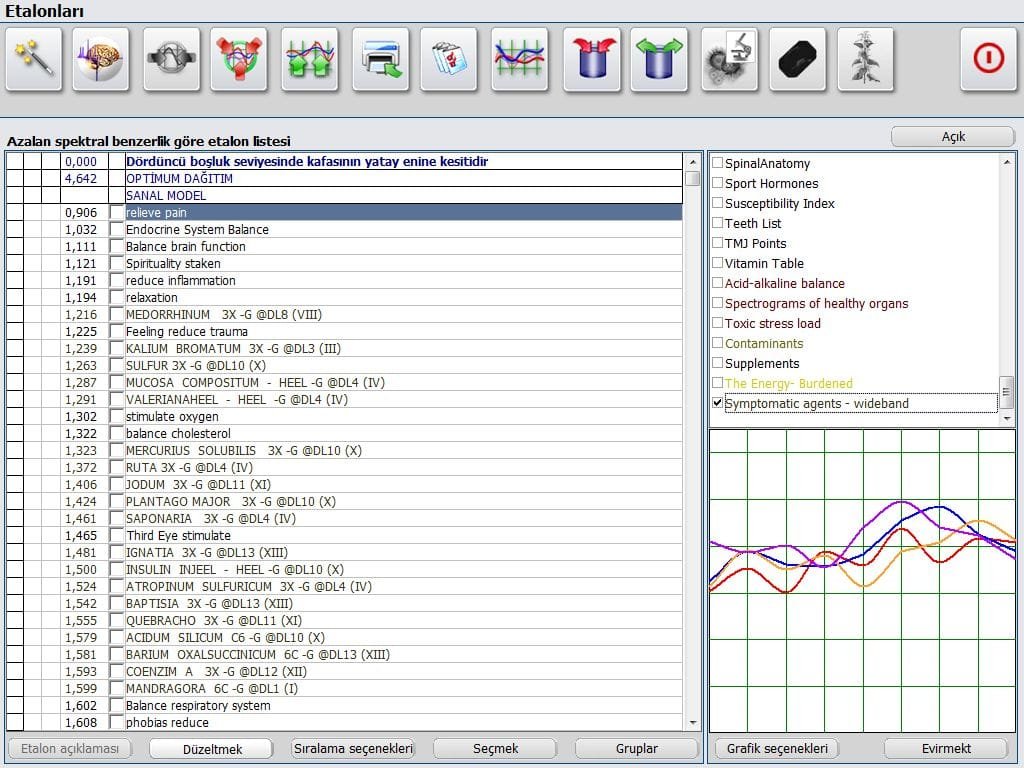1024x768 pixels.
Task: Select the OPTİMUM DAĞITIM row
Action: [x=400, y=179]
